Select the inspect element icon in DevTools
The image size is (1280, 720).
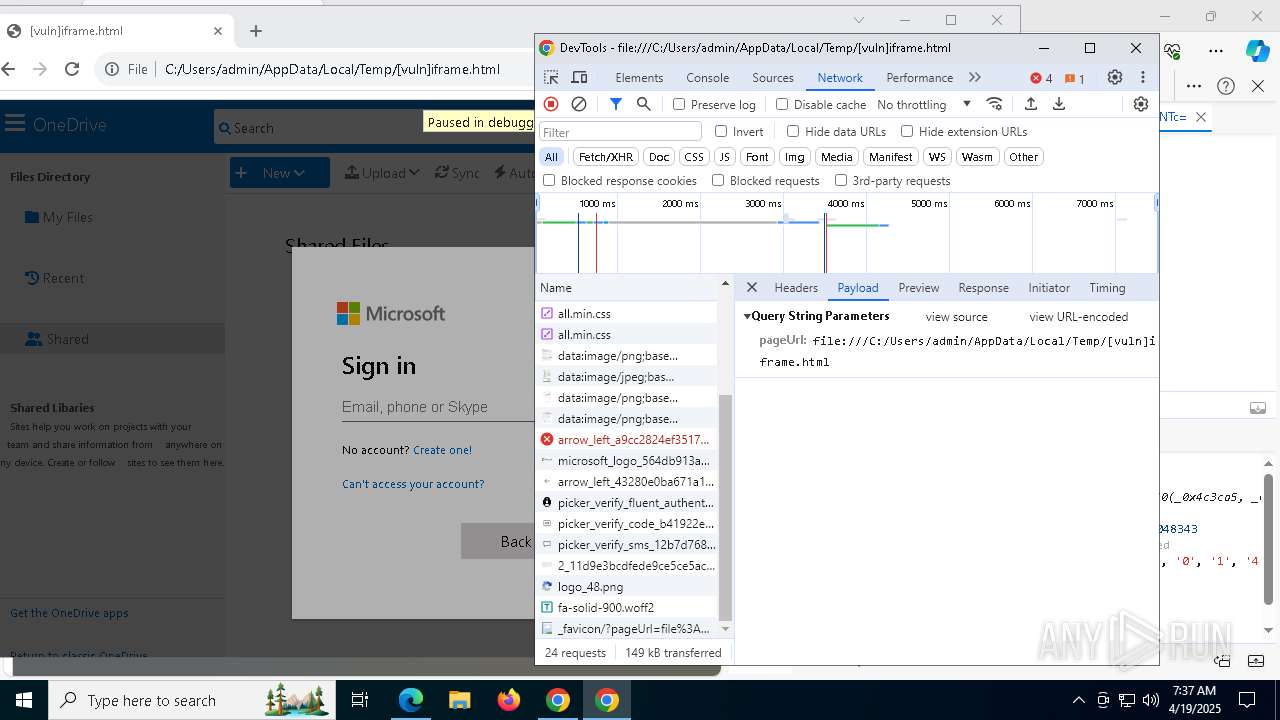[551, 77]
